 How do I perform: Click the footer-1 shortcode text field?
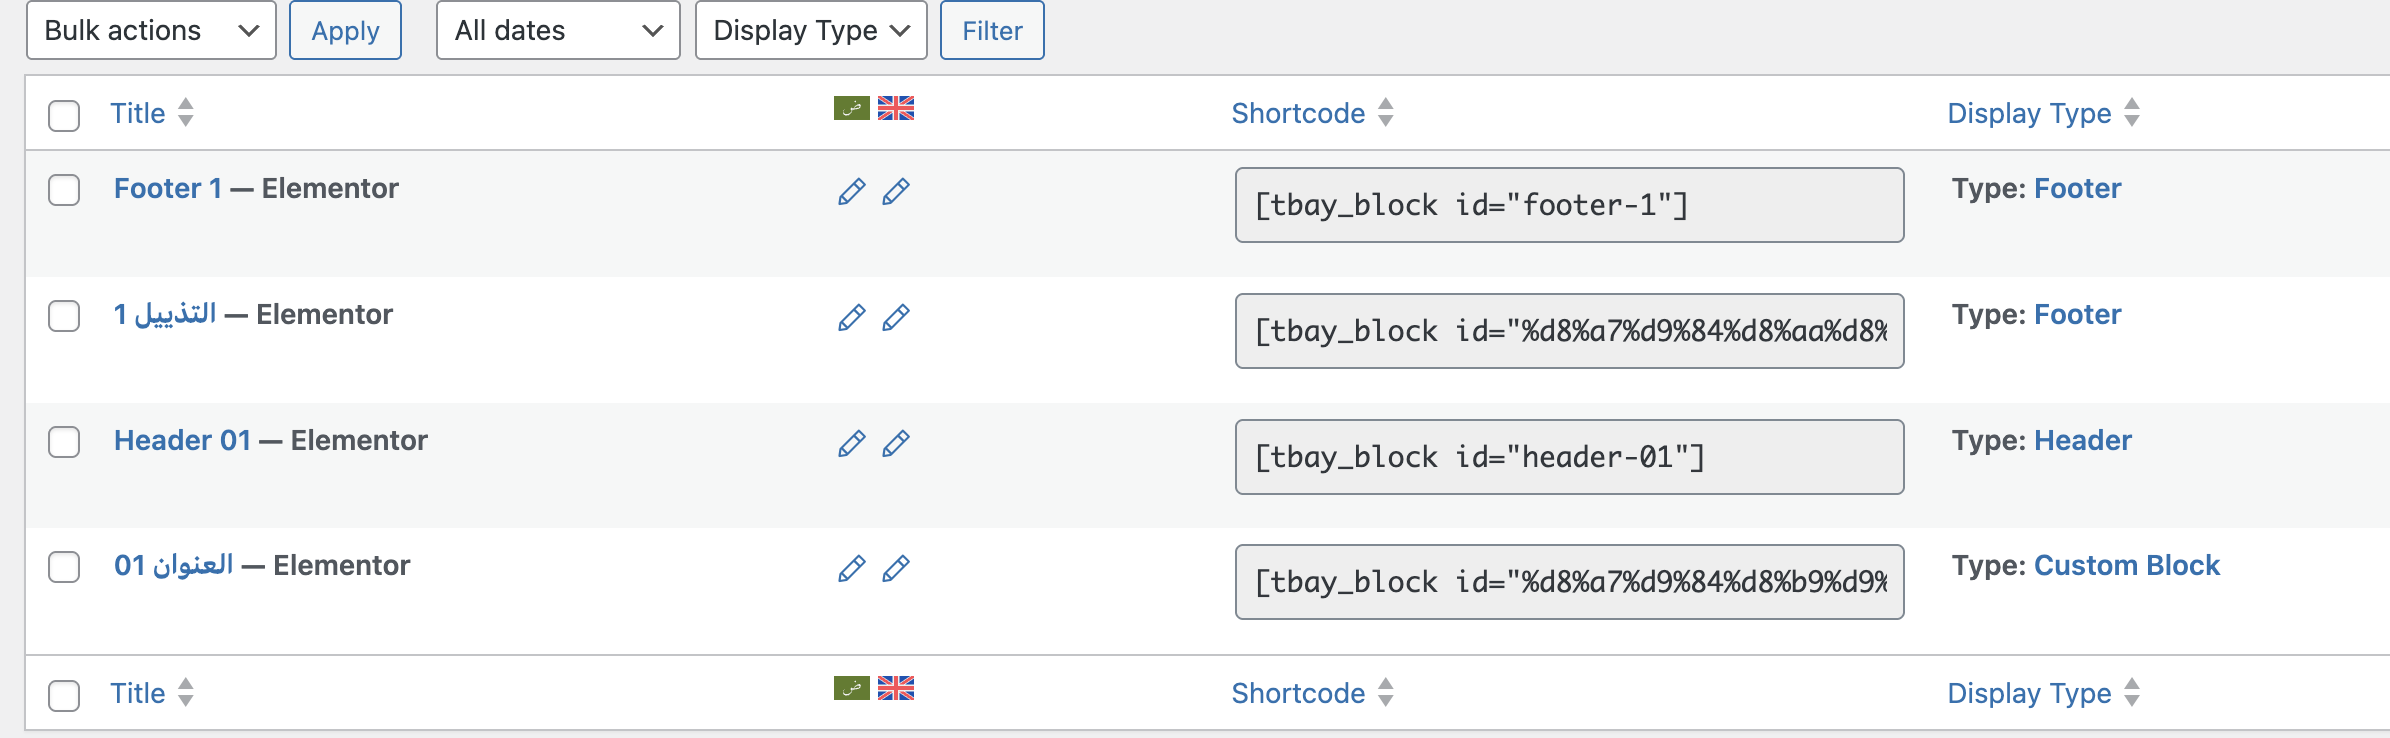coord(1569,205)
